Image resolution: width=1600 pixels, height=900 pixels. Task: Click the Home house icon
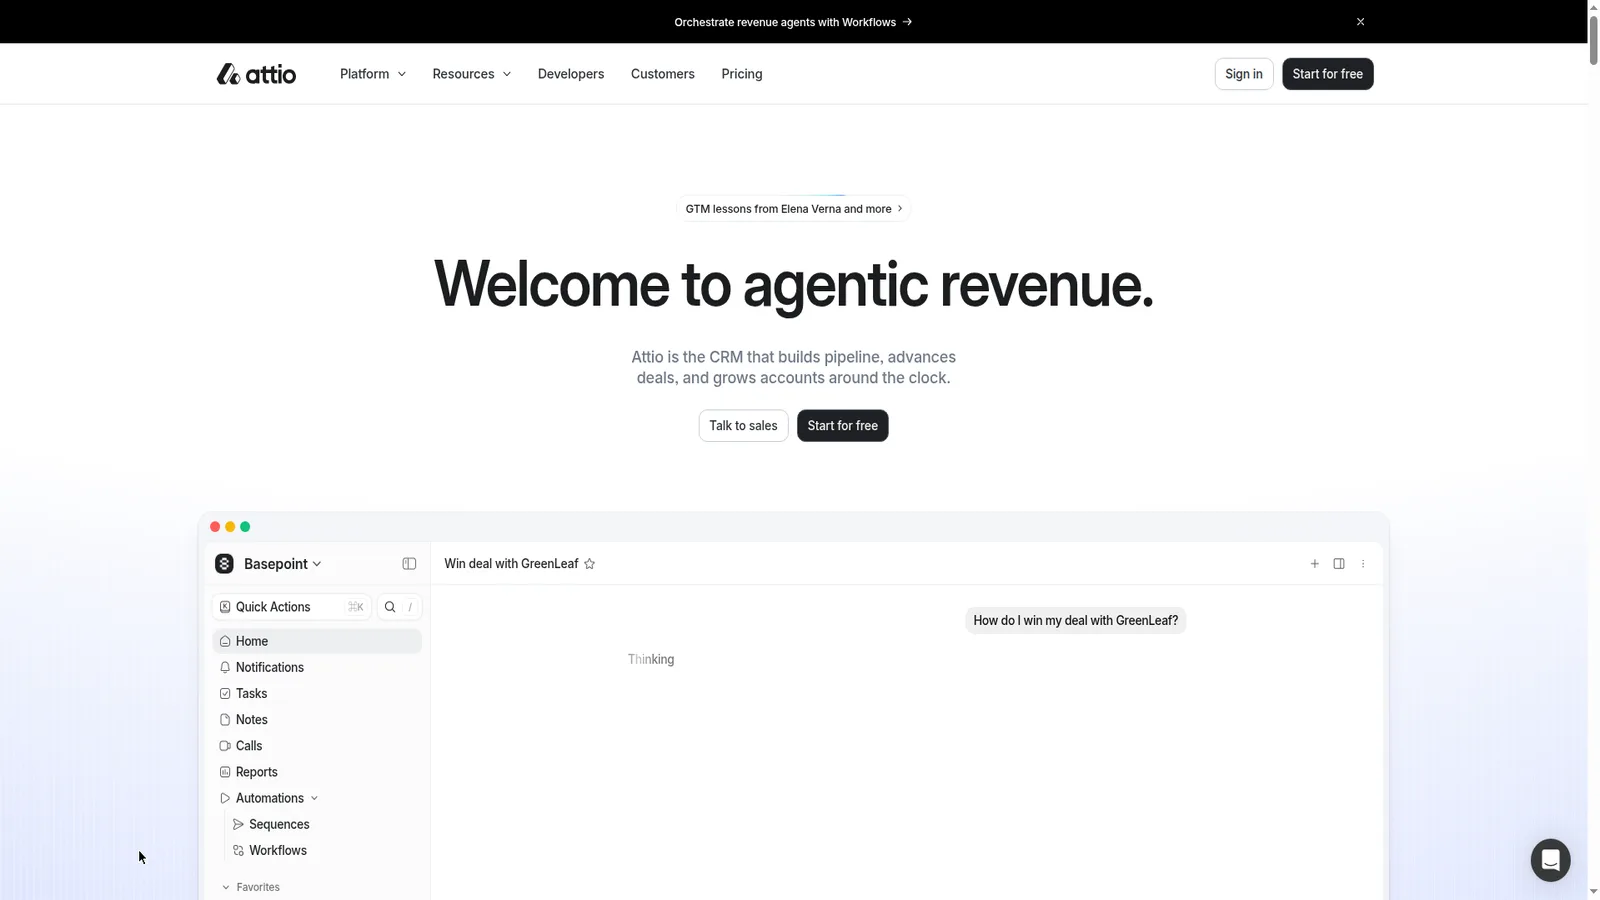point(225,641)
